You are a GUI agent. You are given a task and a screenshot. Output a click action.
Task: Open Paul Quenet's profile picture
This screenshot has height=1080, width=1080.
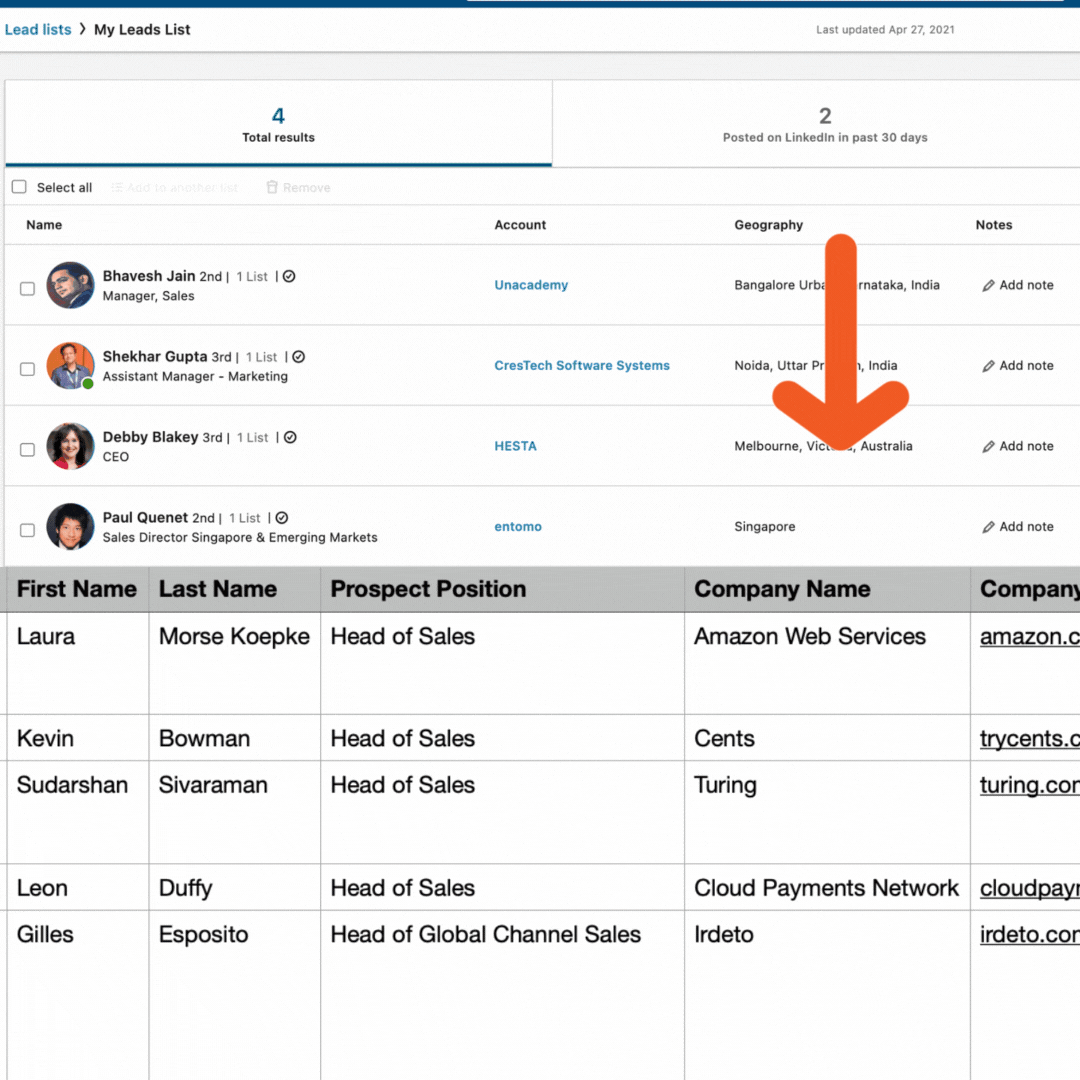(70, 527)
